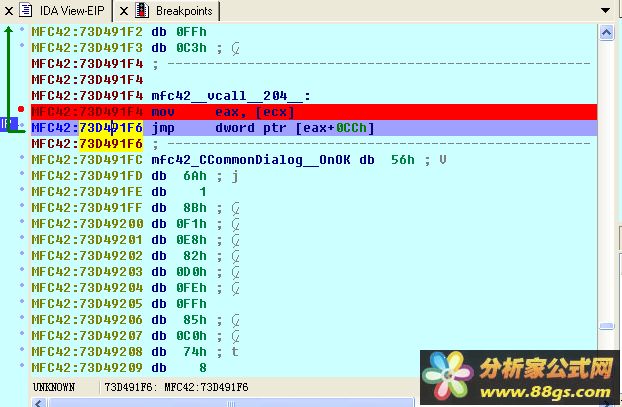622x407 pixels.
Task: Click the highlighted address 73D491F6 on the jmp line
Action: click(111, 128)
